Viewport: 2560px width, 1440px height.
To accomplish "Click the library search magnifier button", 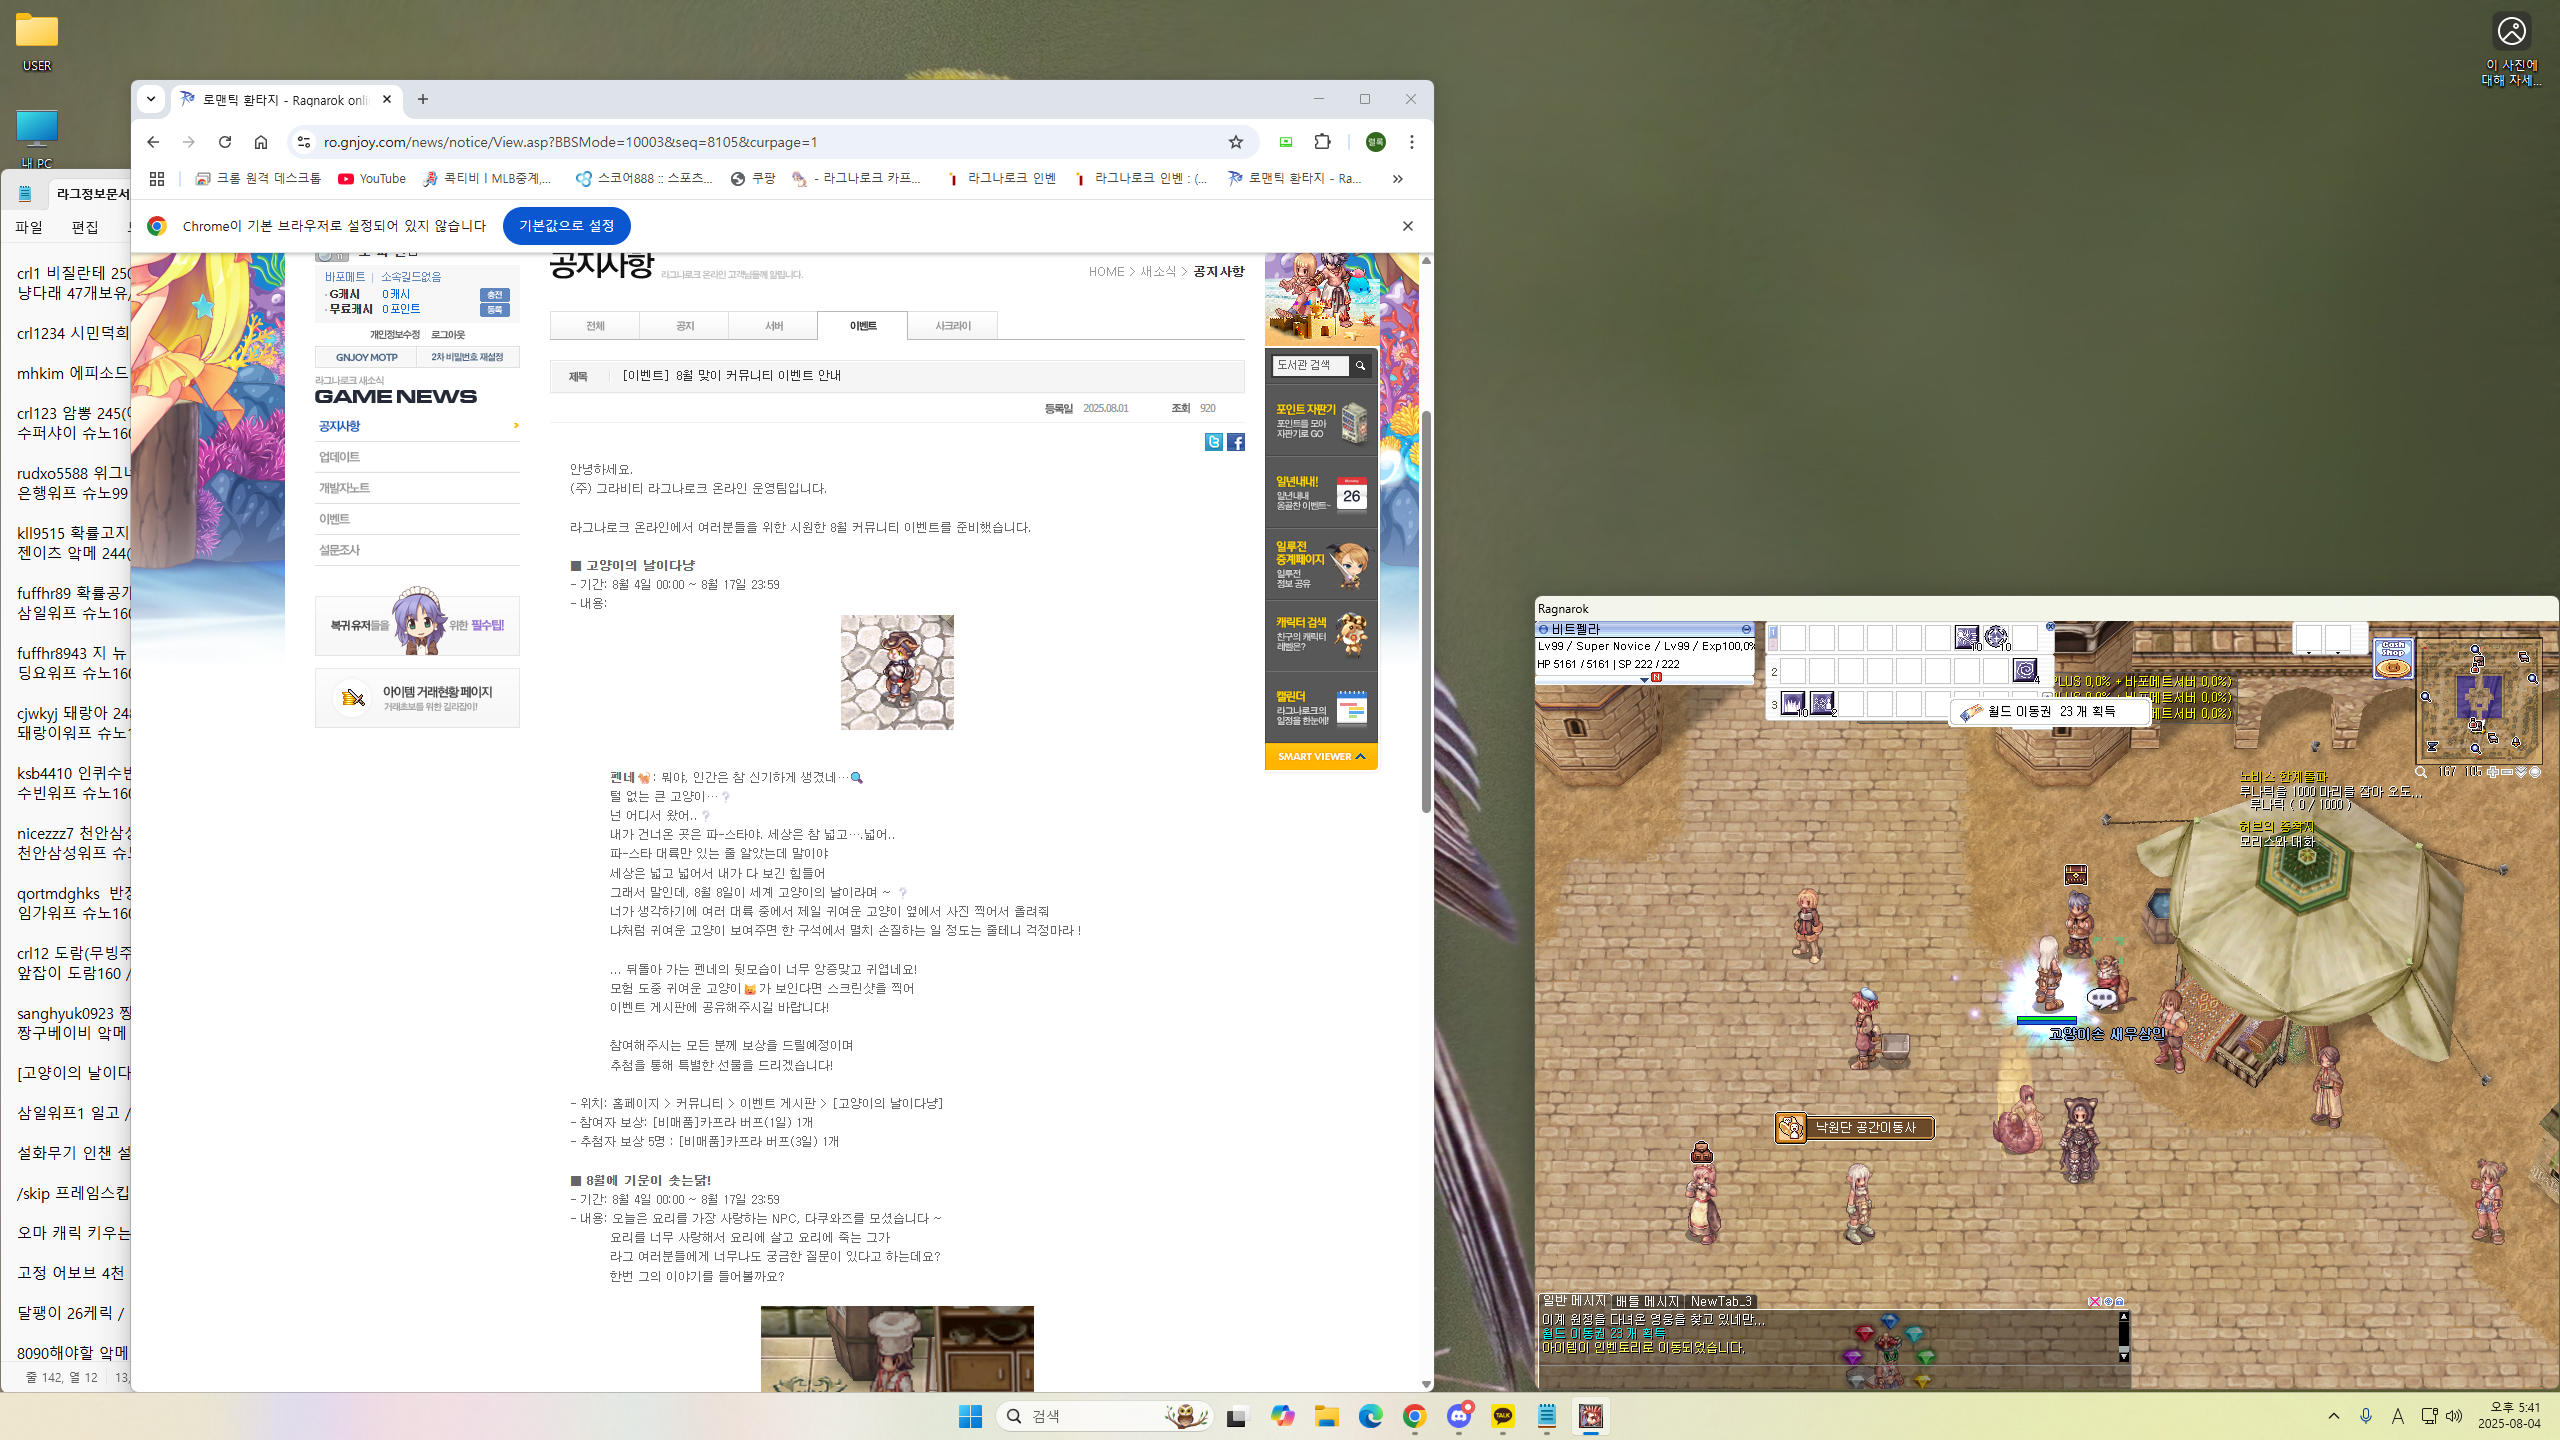I will click(1360, 365).
